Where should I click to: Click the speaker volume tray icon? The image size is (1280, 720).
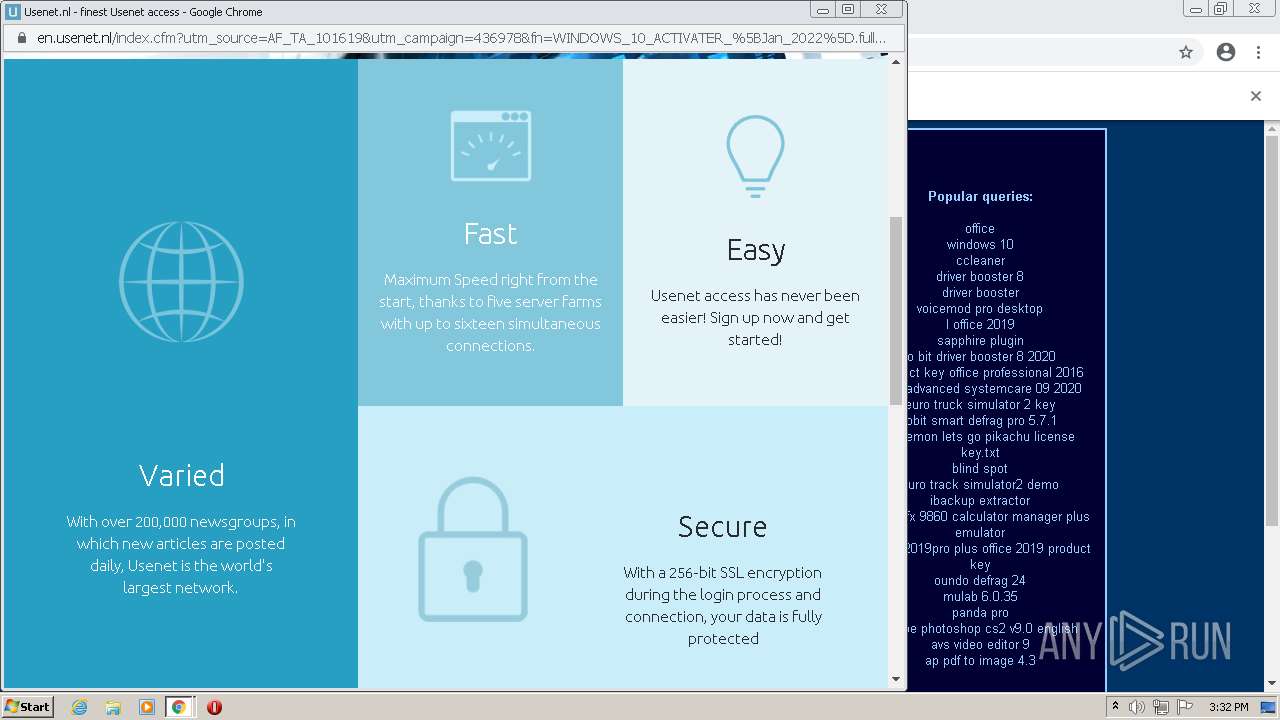click(1137, 707)
